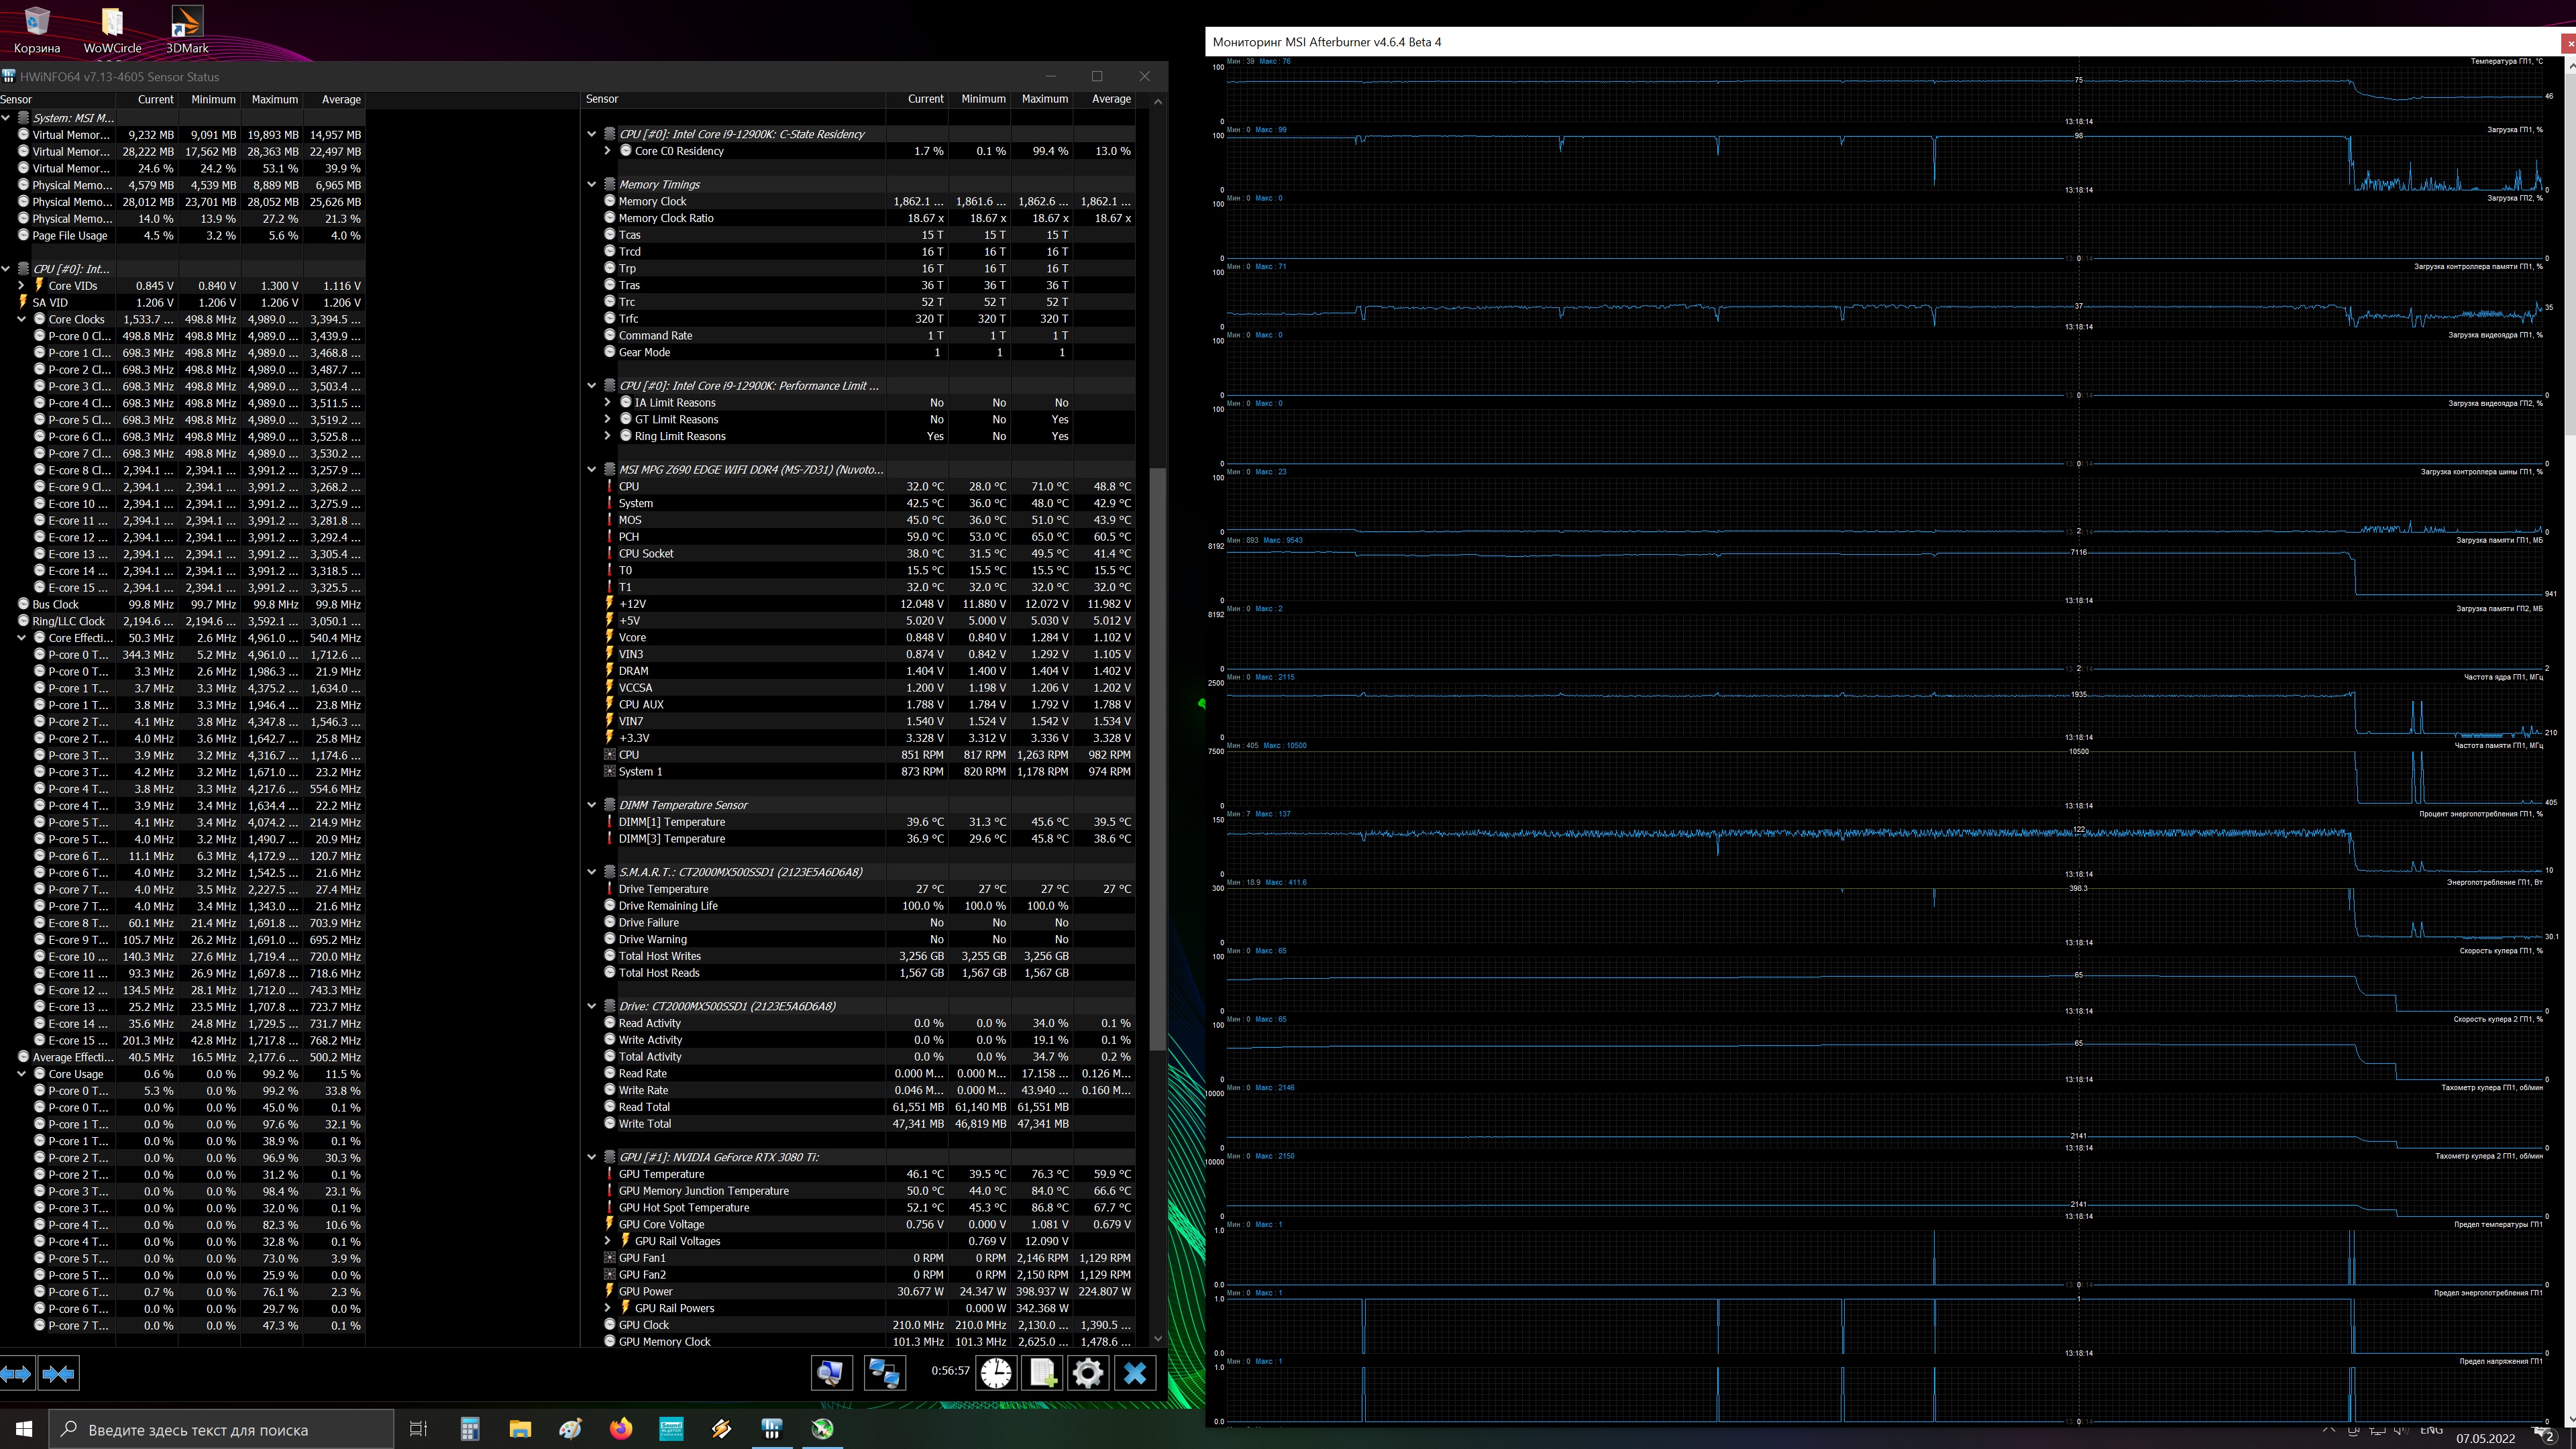Screen dimensions: 2576x1449
Task: Collapse the Core Clocks tree node
Action: point(22,320)
